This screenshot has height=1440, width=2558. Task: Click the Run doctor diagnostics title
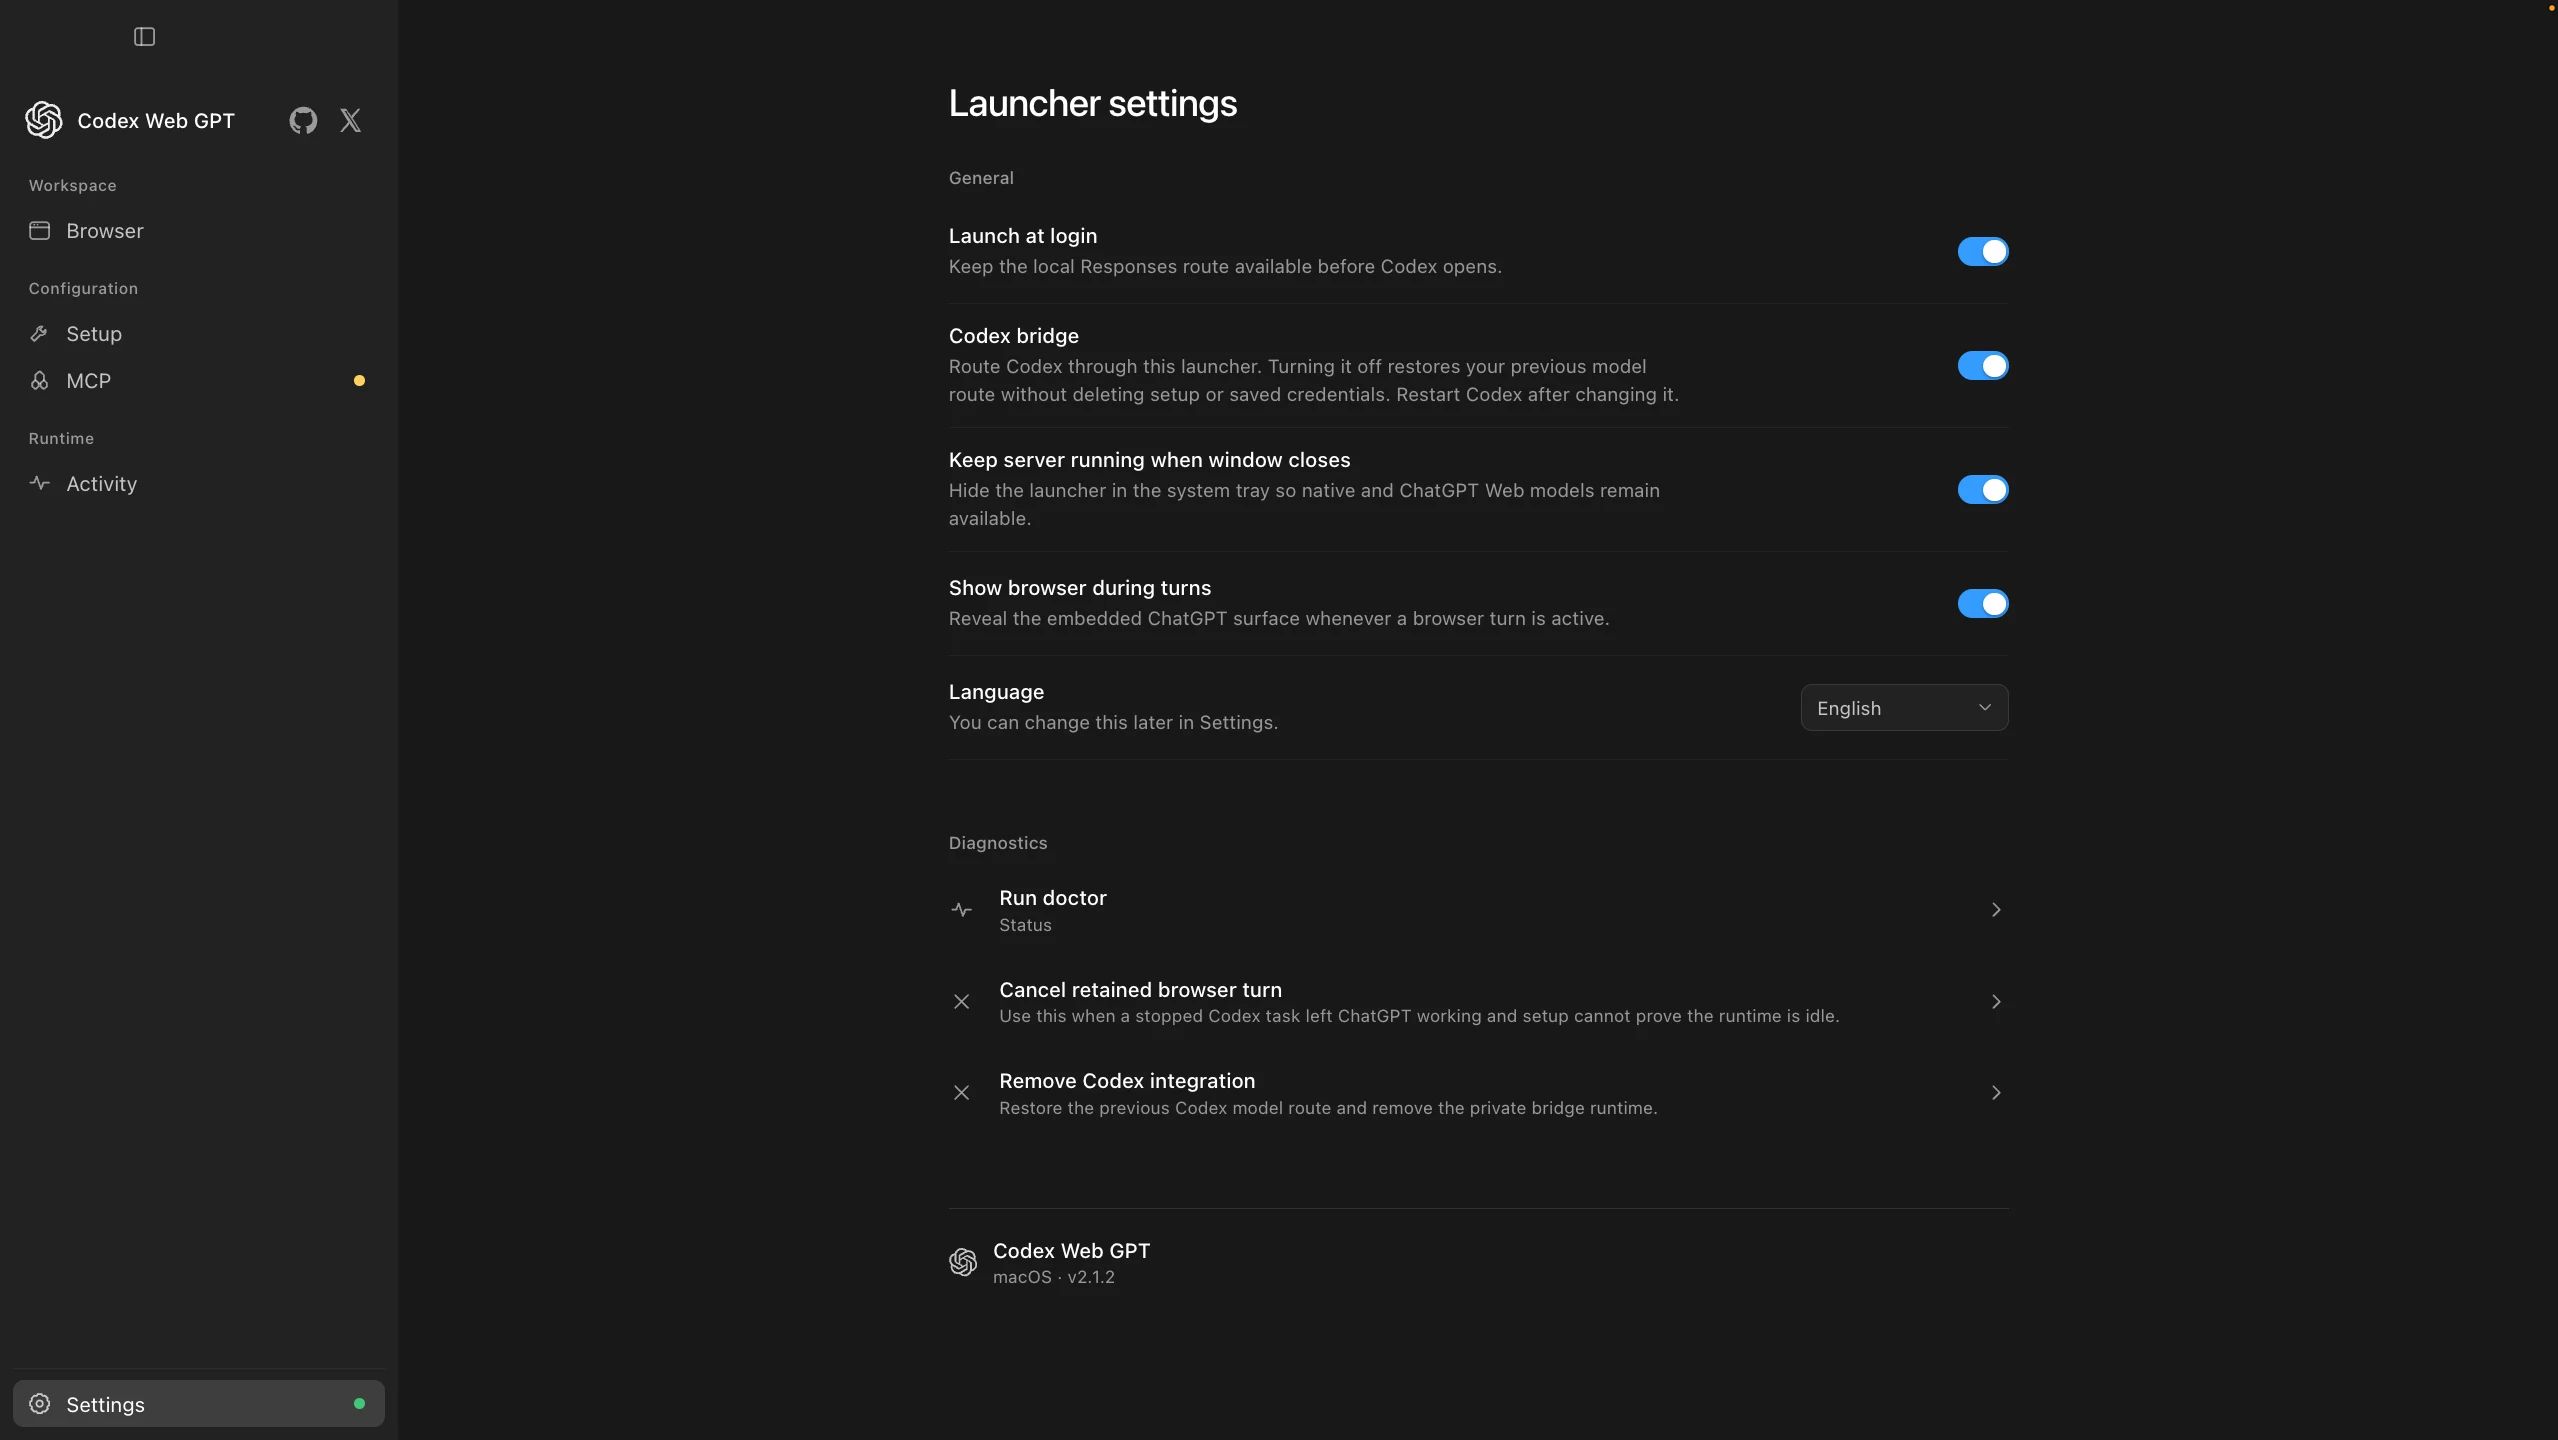pos(1052,898)
